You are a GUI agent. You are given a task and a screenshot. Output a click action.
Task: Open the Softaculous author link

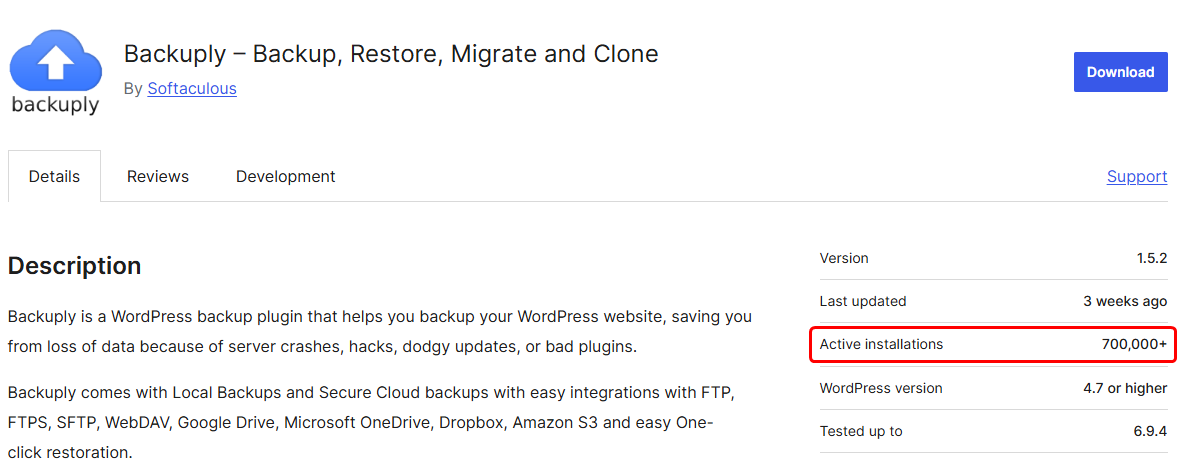tap(192, 88)
